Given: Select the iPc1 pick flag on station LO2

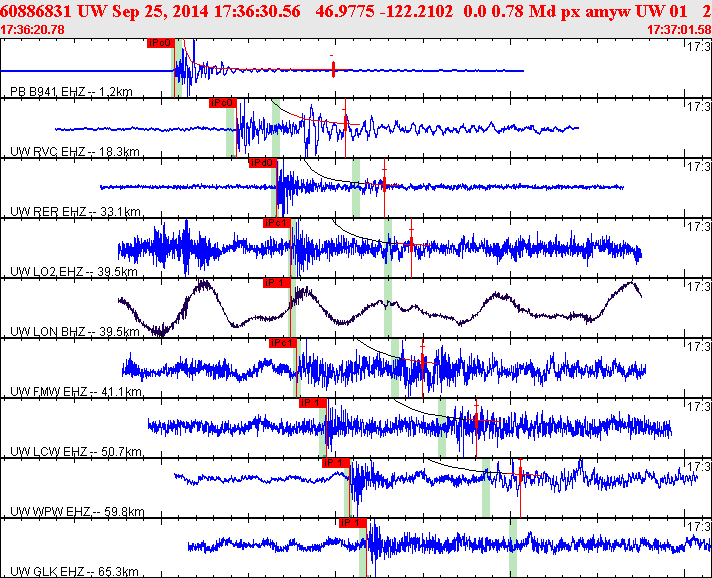Looking at the screenshot, I should click(277, 223).
